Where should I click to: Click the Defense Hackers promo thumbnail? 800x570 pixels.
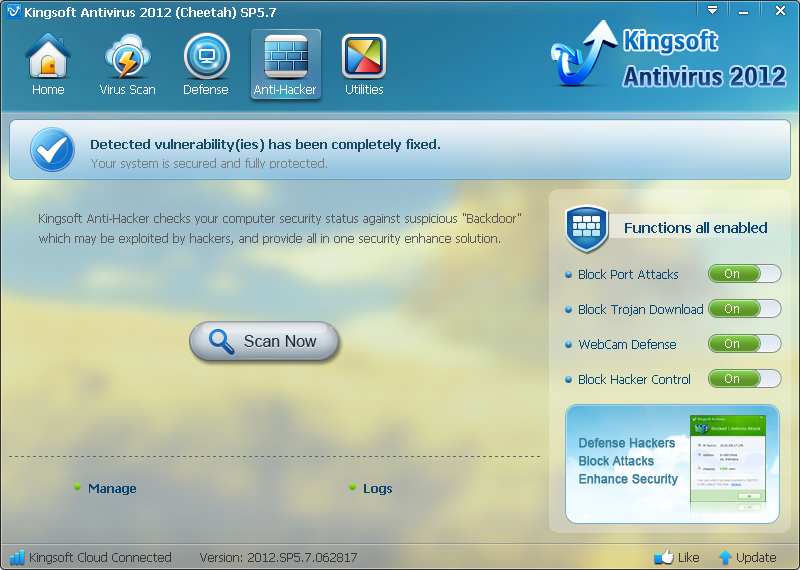[672, 463]
